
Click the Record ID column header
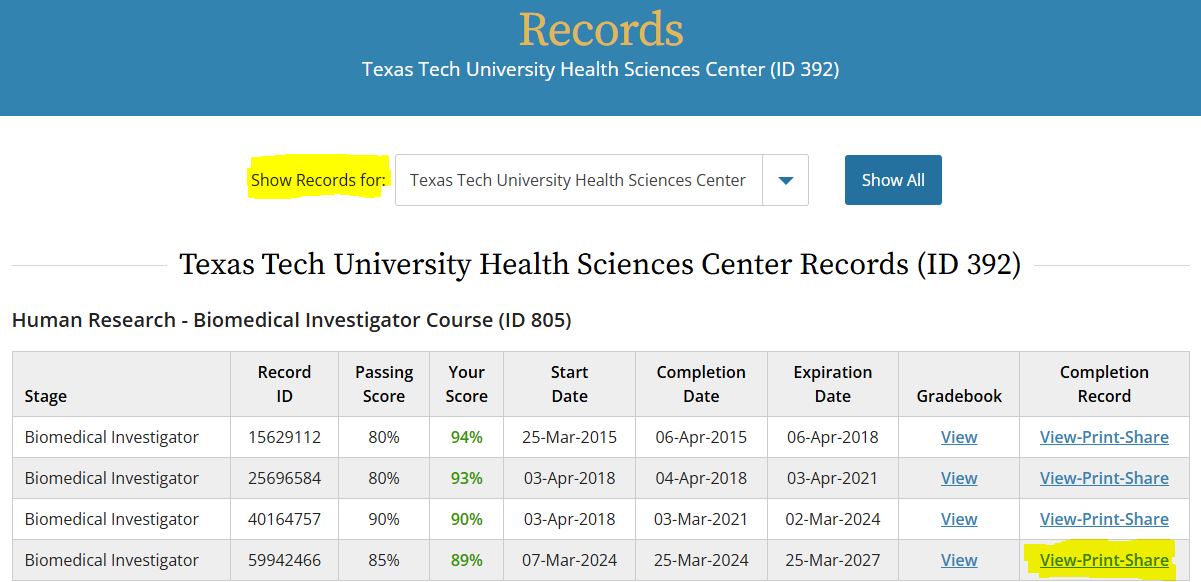click(285, 384)
